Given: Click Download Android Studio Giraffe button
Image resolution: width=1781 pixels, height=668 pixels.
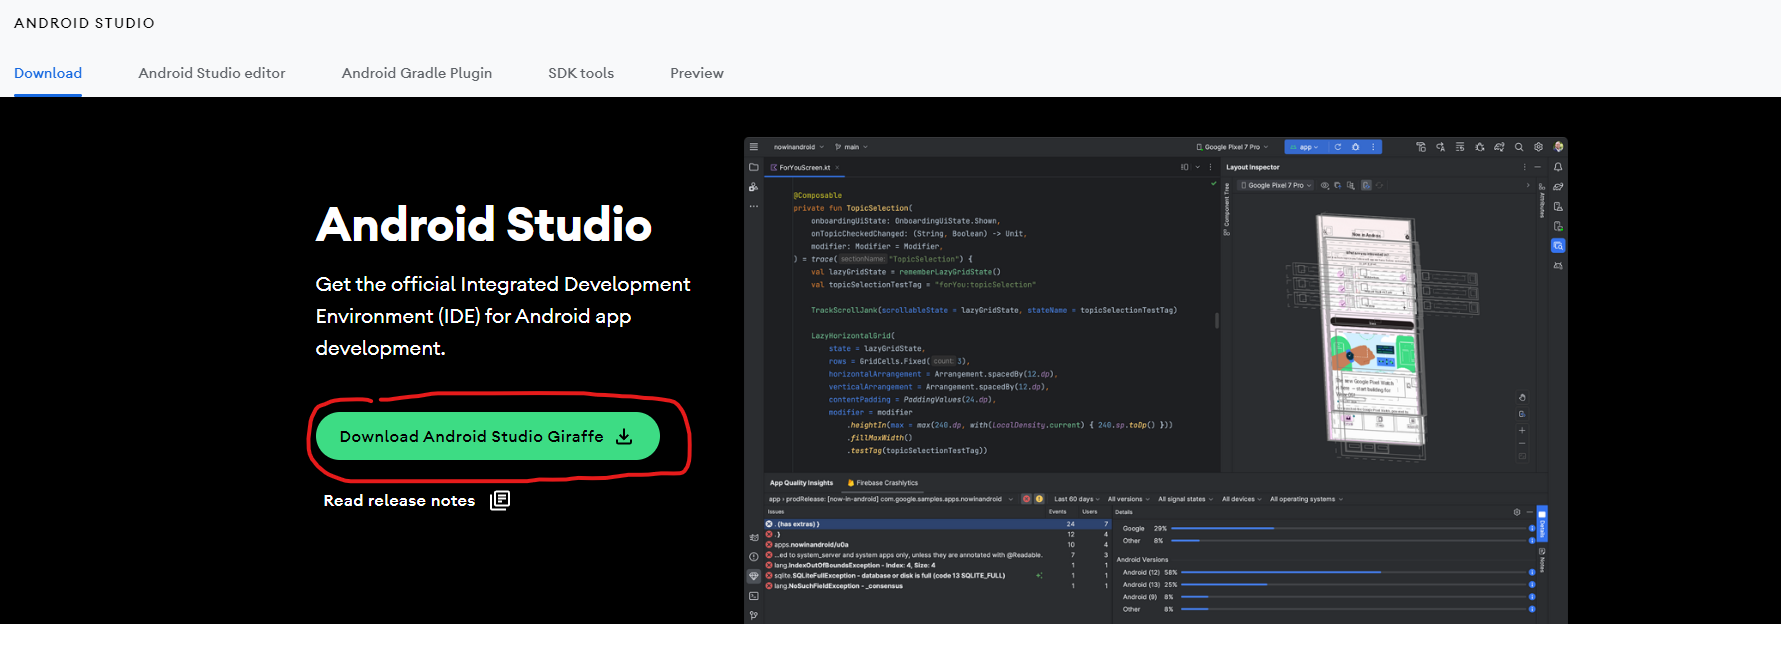Looking at the screenshot, I should [x=488, y=436].
